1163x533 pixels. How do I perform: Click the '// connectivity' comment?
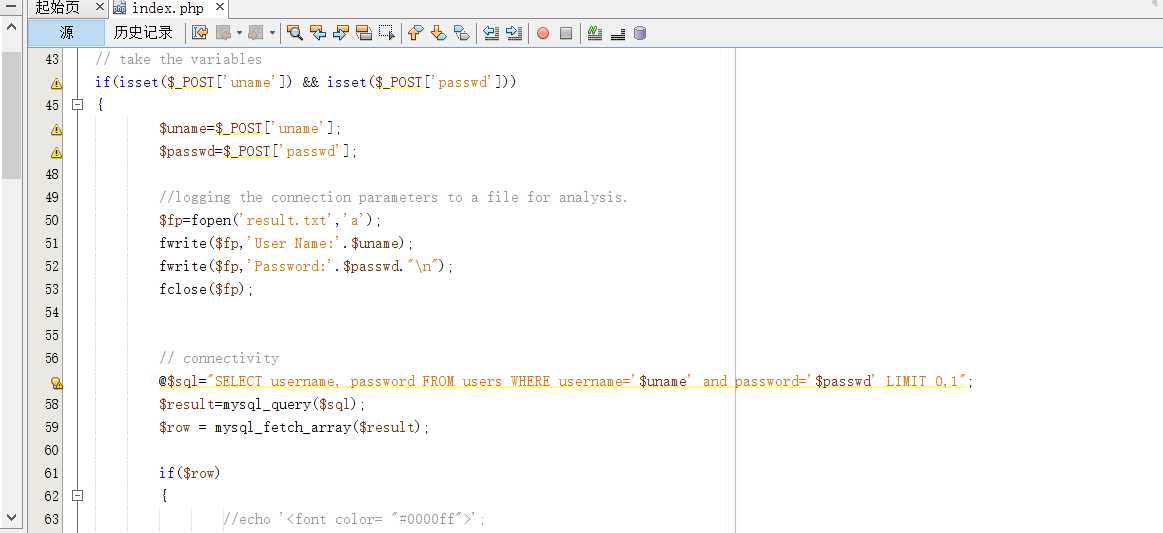click(x=219, y=358)
